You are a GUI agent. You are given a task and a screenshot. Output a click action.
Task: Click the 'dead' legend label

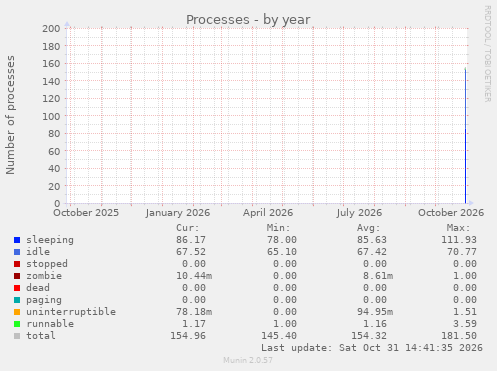click(x=38, y=288)
